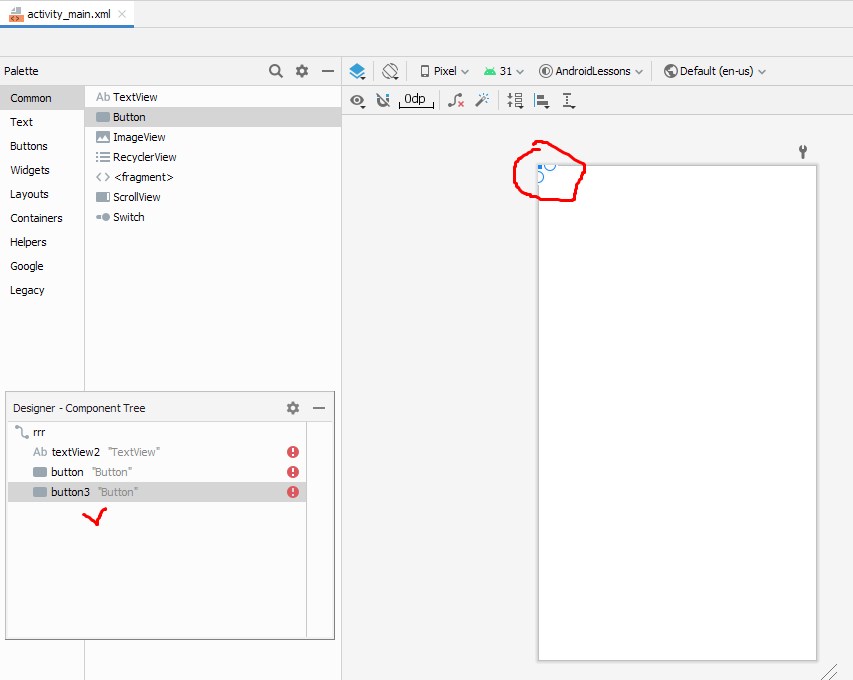Click the wrench attributes icon
The image size is (853, 680).
[x=802, y=151]
